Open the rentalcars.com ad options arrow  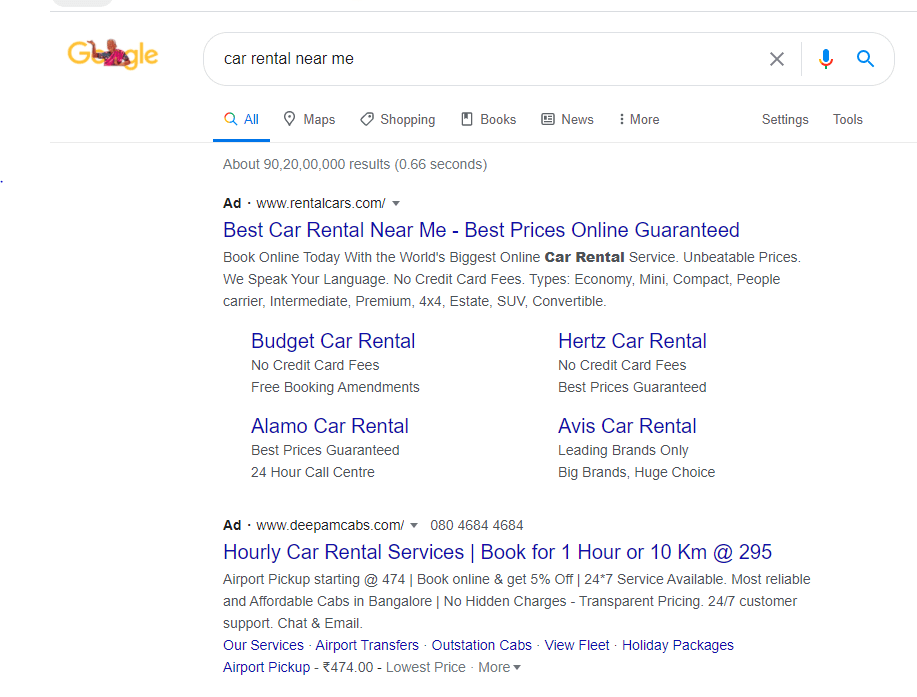[396, 203]
